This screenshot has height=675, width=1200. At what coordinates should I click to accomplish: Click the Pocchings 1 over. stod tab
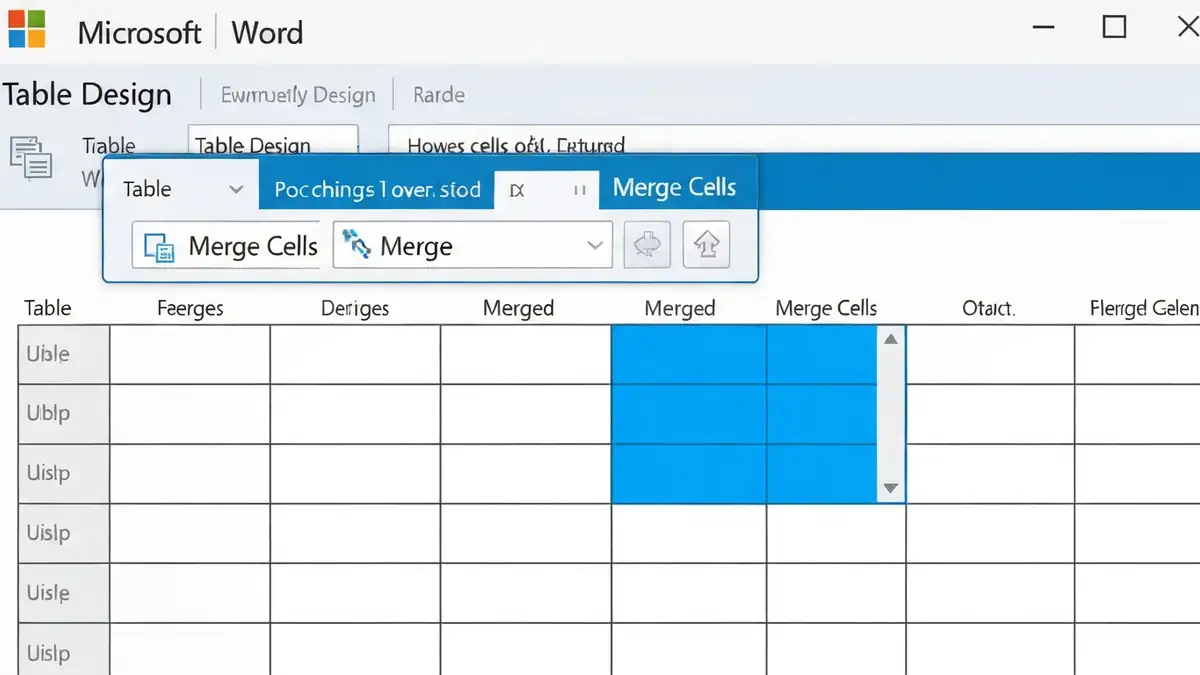[x=377, y=189]
